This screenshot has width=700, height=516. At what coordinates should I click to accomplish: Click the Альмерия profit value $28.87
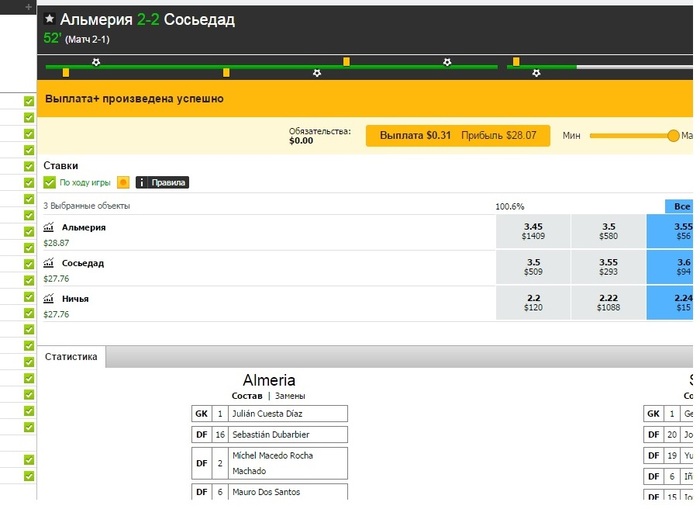click(56, 243)
